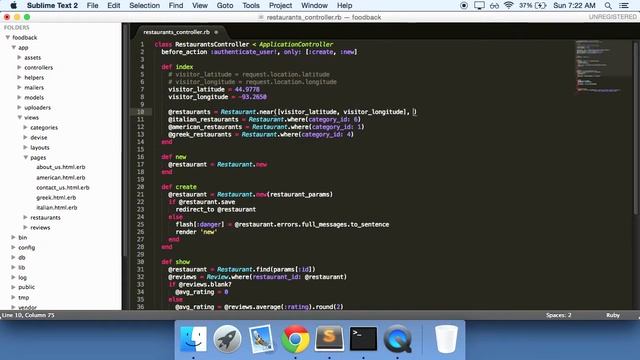Viewport: 640px width, 360px height.
Task: Launch the Launchpad rocket icon in dock
Action: (227, 339)
